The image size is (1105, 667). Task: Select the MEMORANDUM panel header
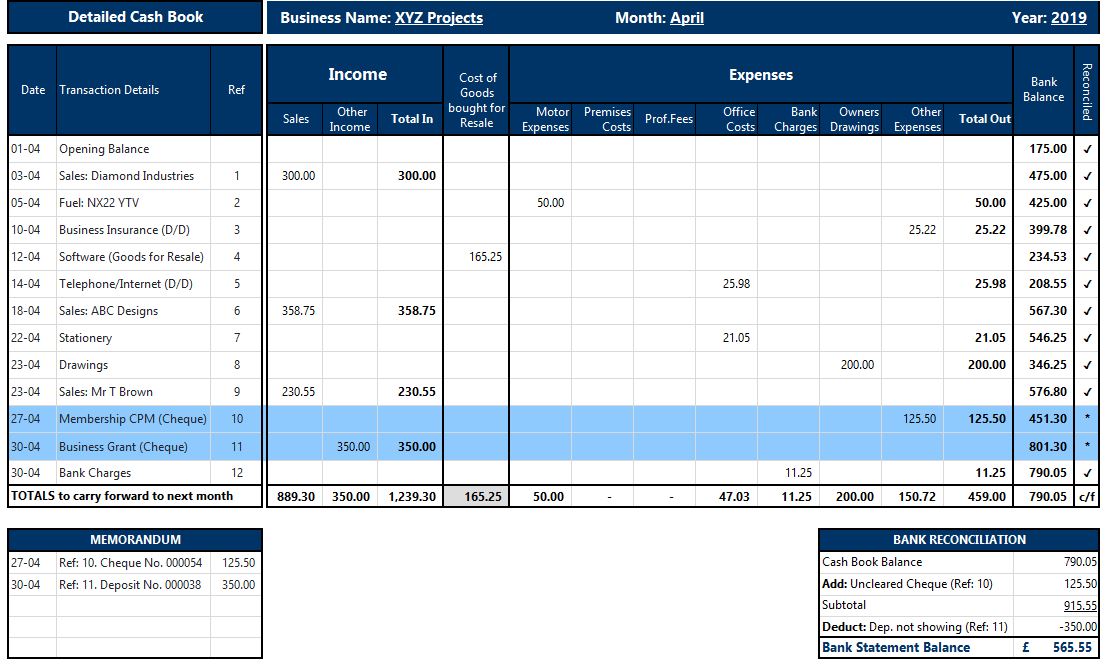pos(135,540)
